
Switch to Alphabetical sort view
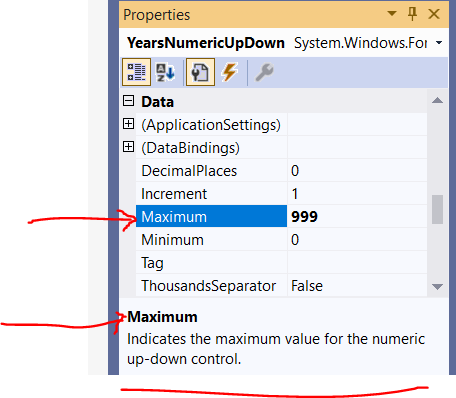coord(165,72)
